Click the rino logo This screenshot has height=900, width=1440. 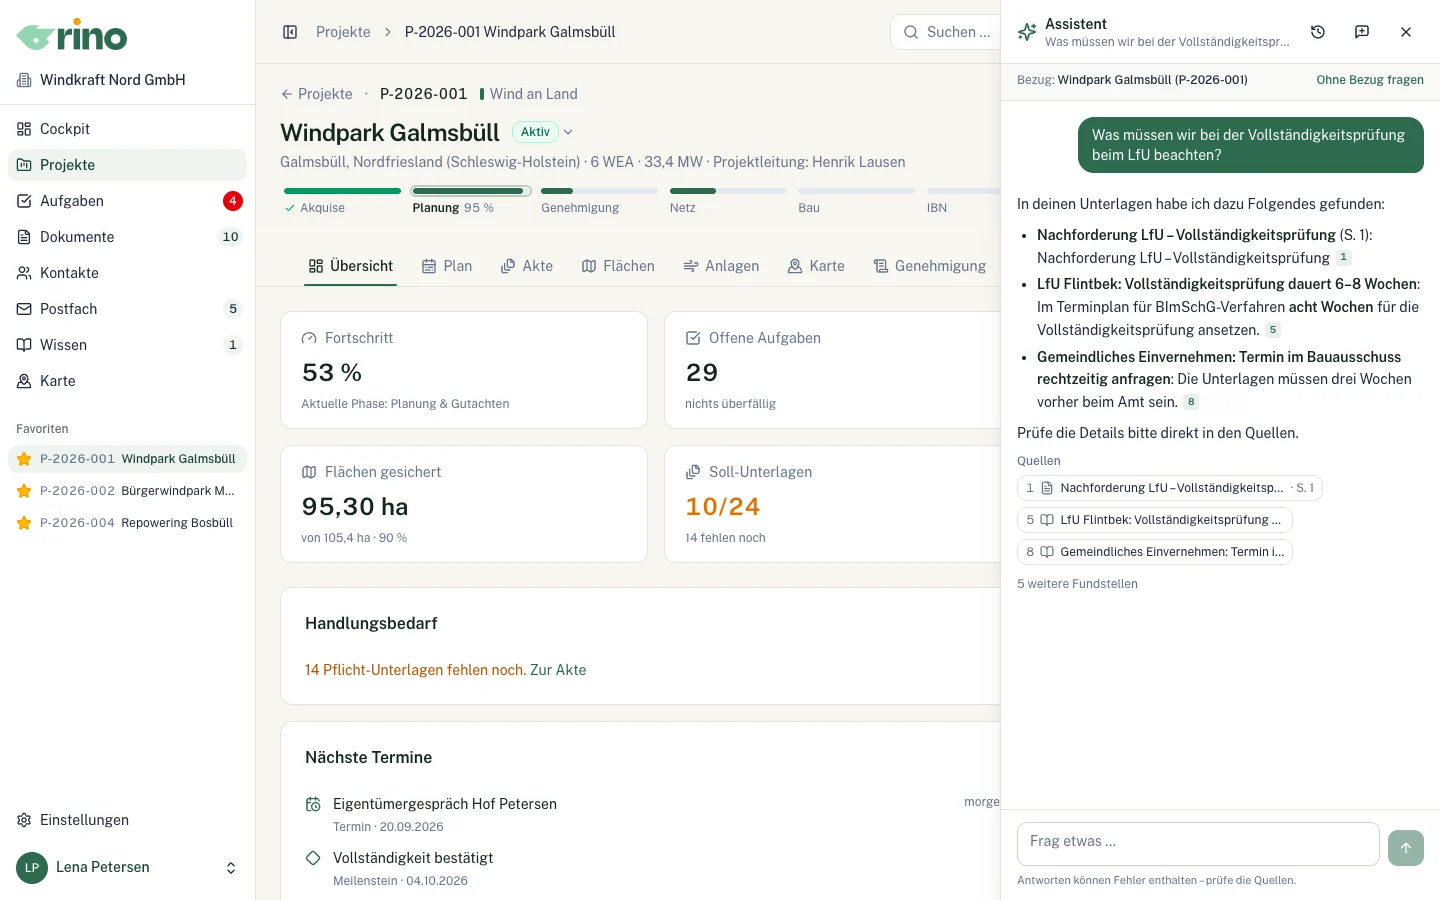coord(72,36)
